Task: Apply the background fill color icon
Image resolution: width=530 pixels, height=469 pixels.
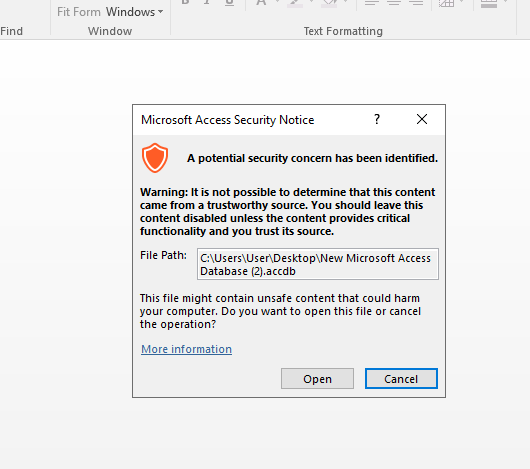Action: pos(329,3)
